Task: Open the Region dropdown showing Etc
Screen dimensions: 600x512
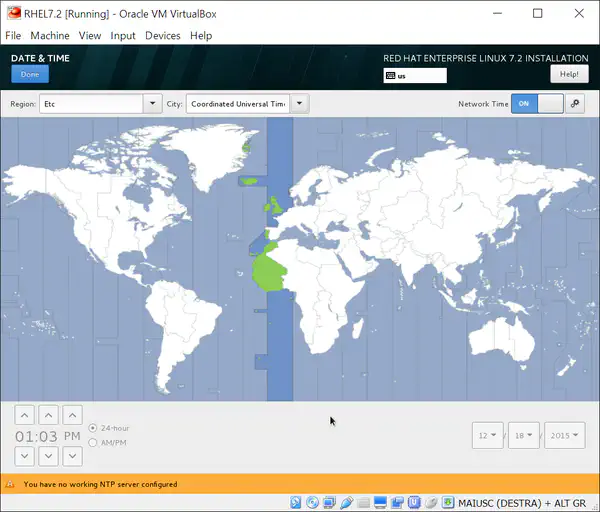Action: (100, 104)
